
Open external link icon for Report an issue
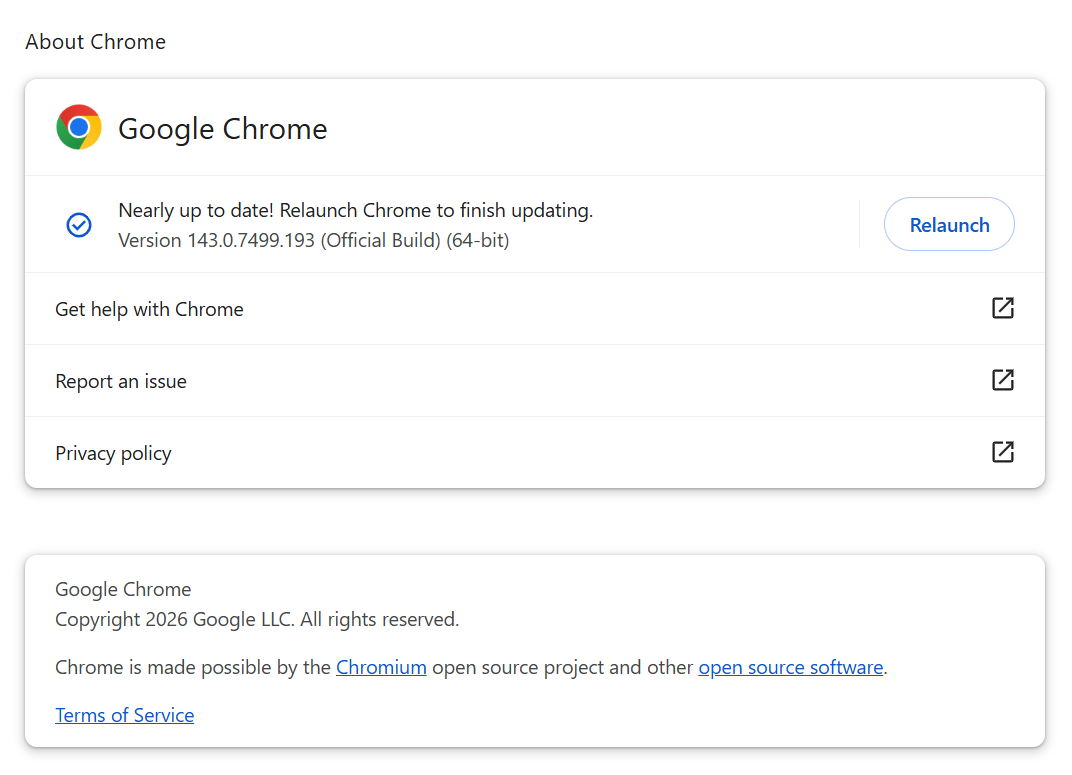1002,380
